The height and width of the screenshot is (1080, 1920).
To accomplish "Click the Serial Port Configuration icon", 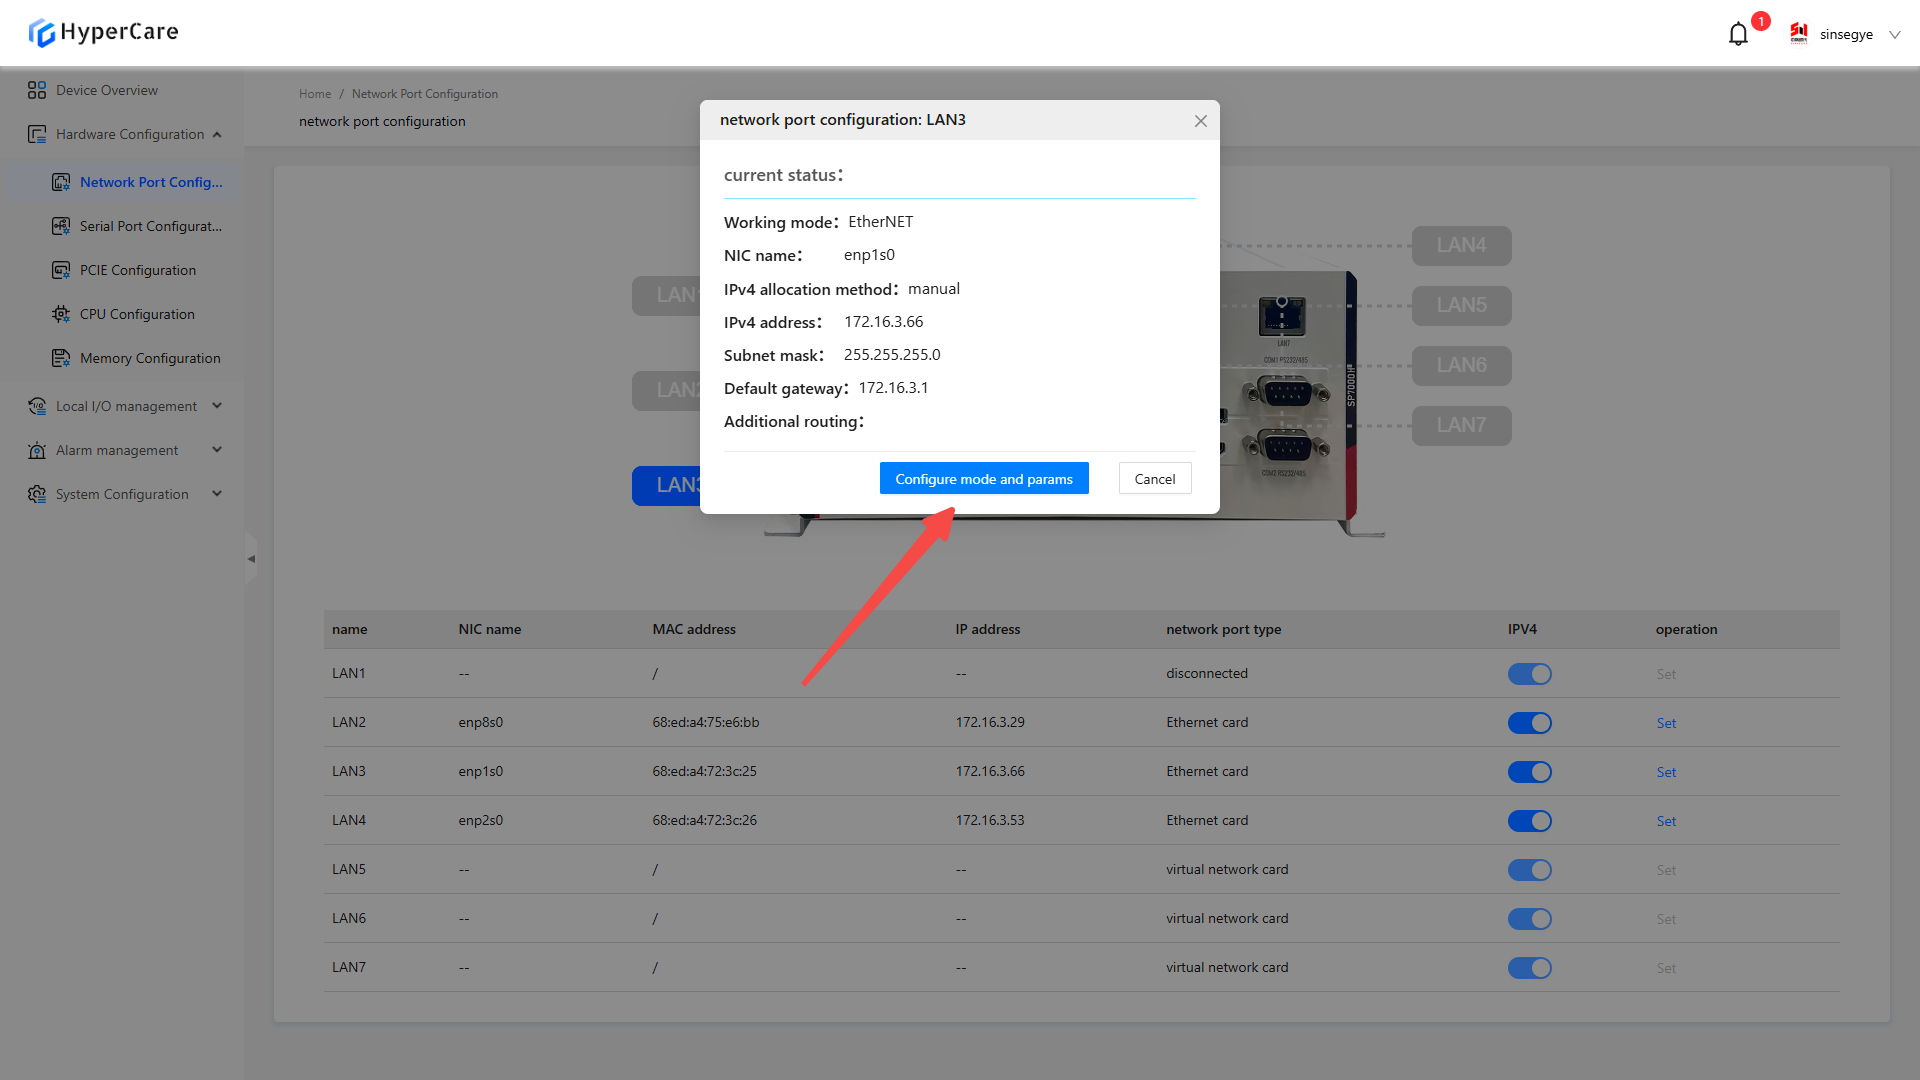I will tap(61, 226).
